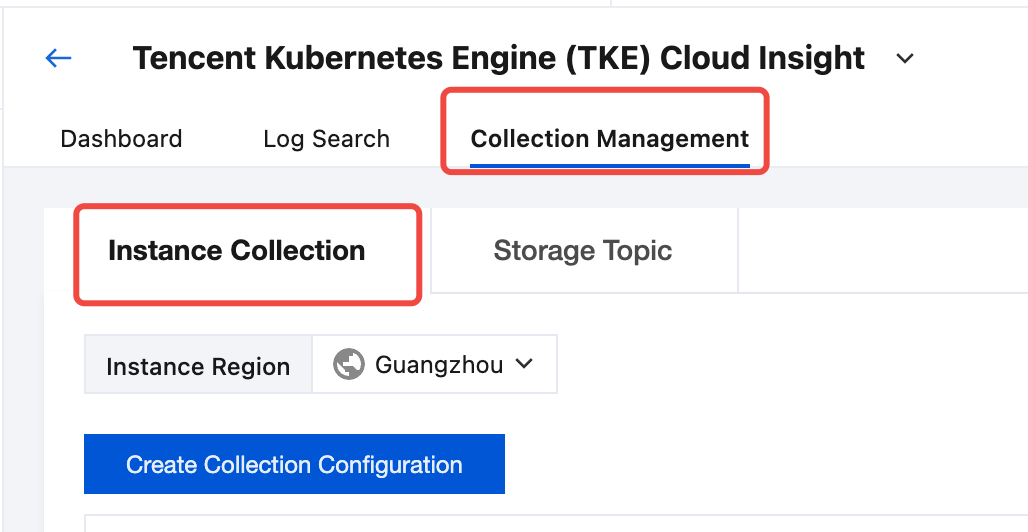
Task: Select the Collection Management tab
Action: [609, 139]
